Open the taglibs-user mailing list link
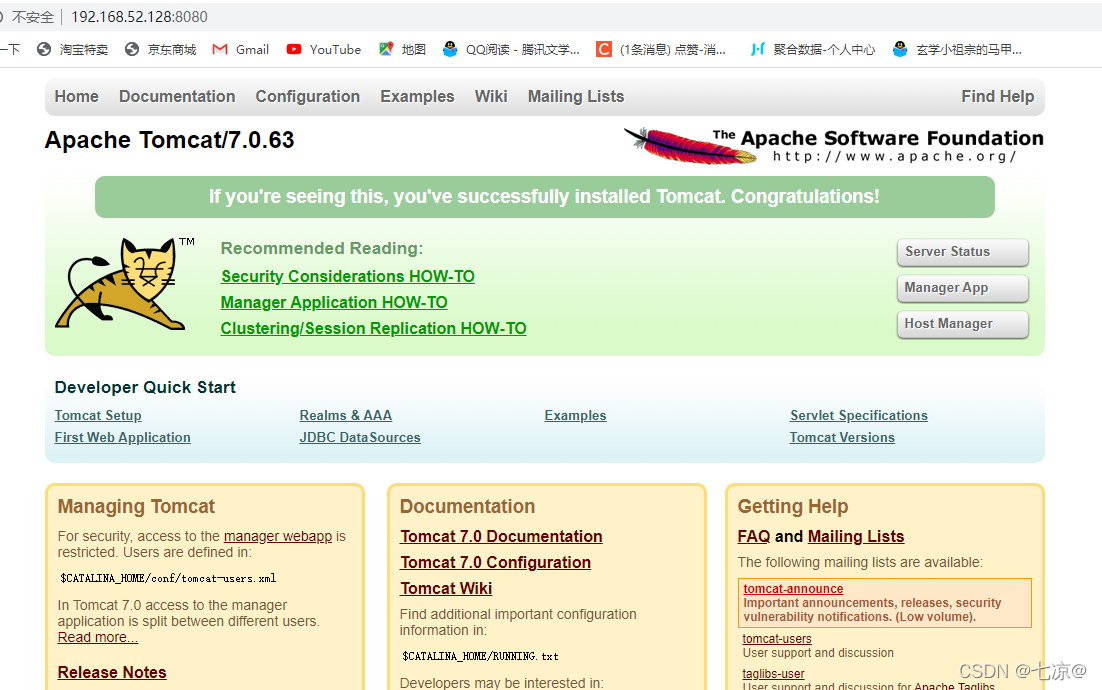The image size is (1102, 690). pos(773,674)
